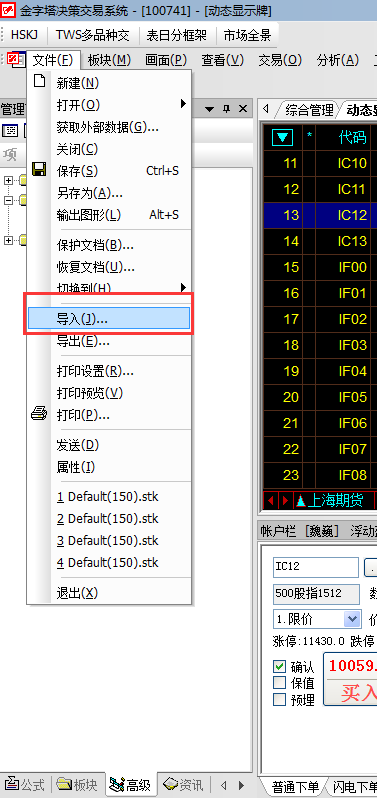377x799 pixels.
Task: Select the 上海期货 market tab
Action: (x=334, y=501)
